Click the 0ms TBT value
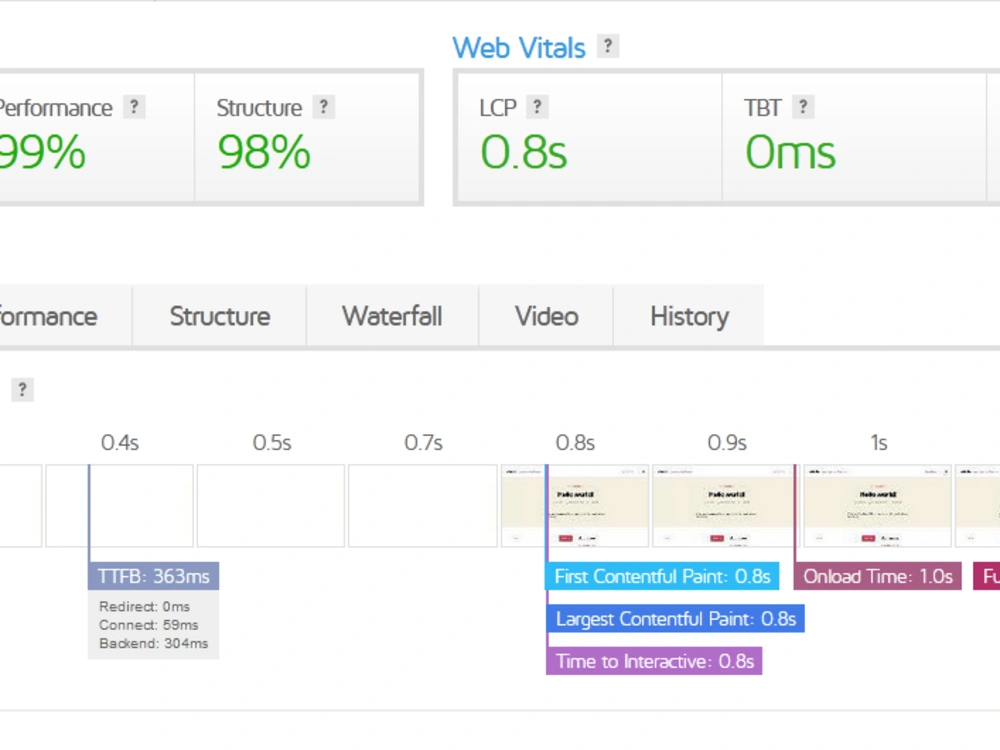This screenshot has width=1000, height=750. pyautogui.click(x=790, y=153)
